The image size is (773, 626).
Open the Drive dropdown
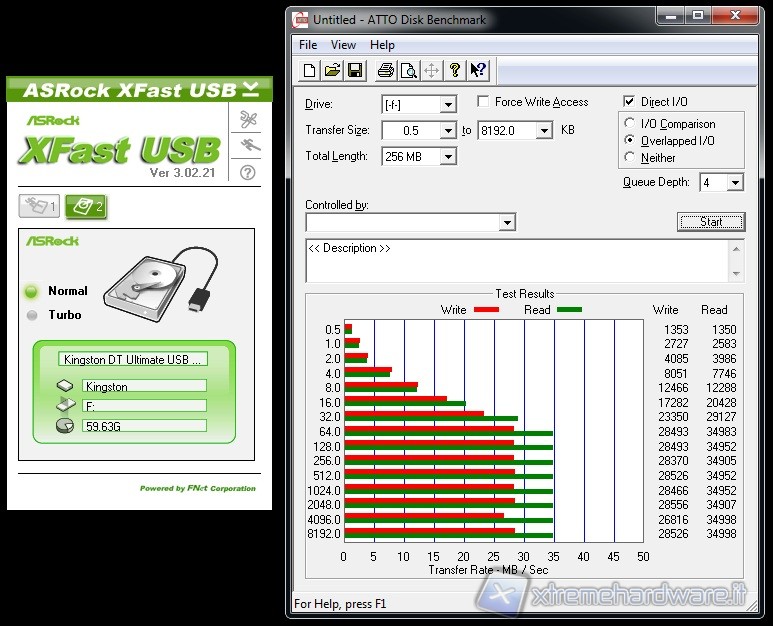[x=447, y=104]
